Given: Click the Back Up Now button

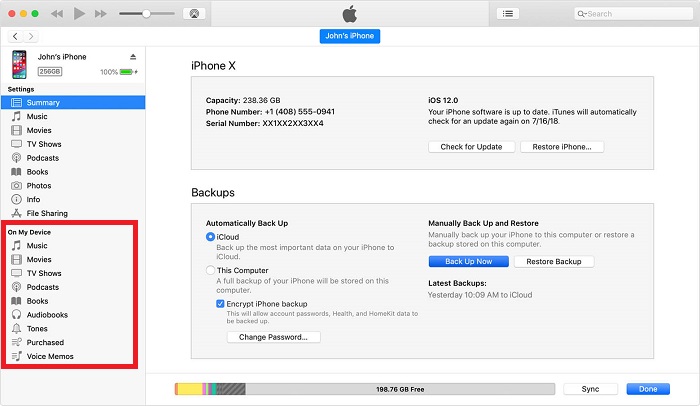Looking at the screenshot, I should click(x=468, y=262).
